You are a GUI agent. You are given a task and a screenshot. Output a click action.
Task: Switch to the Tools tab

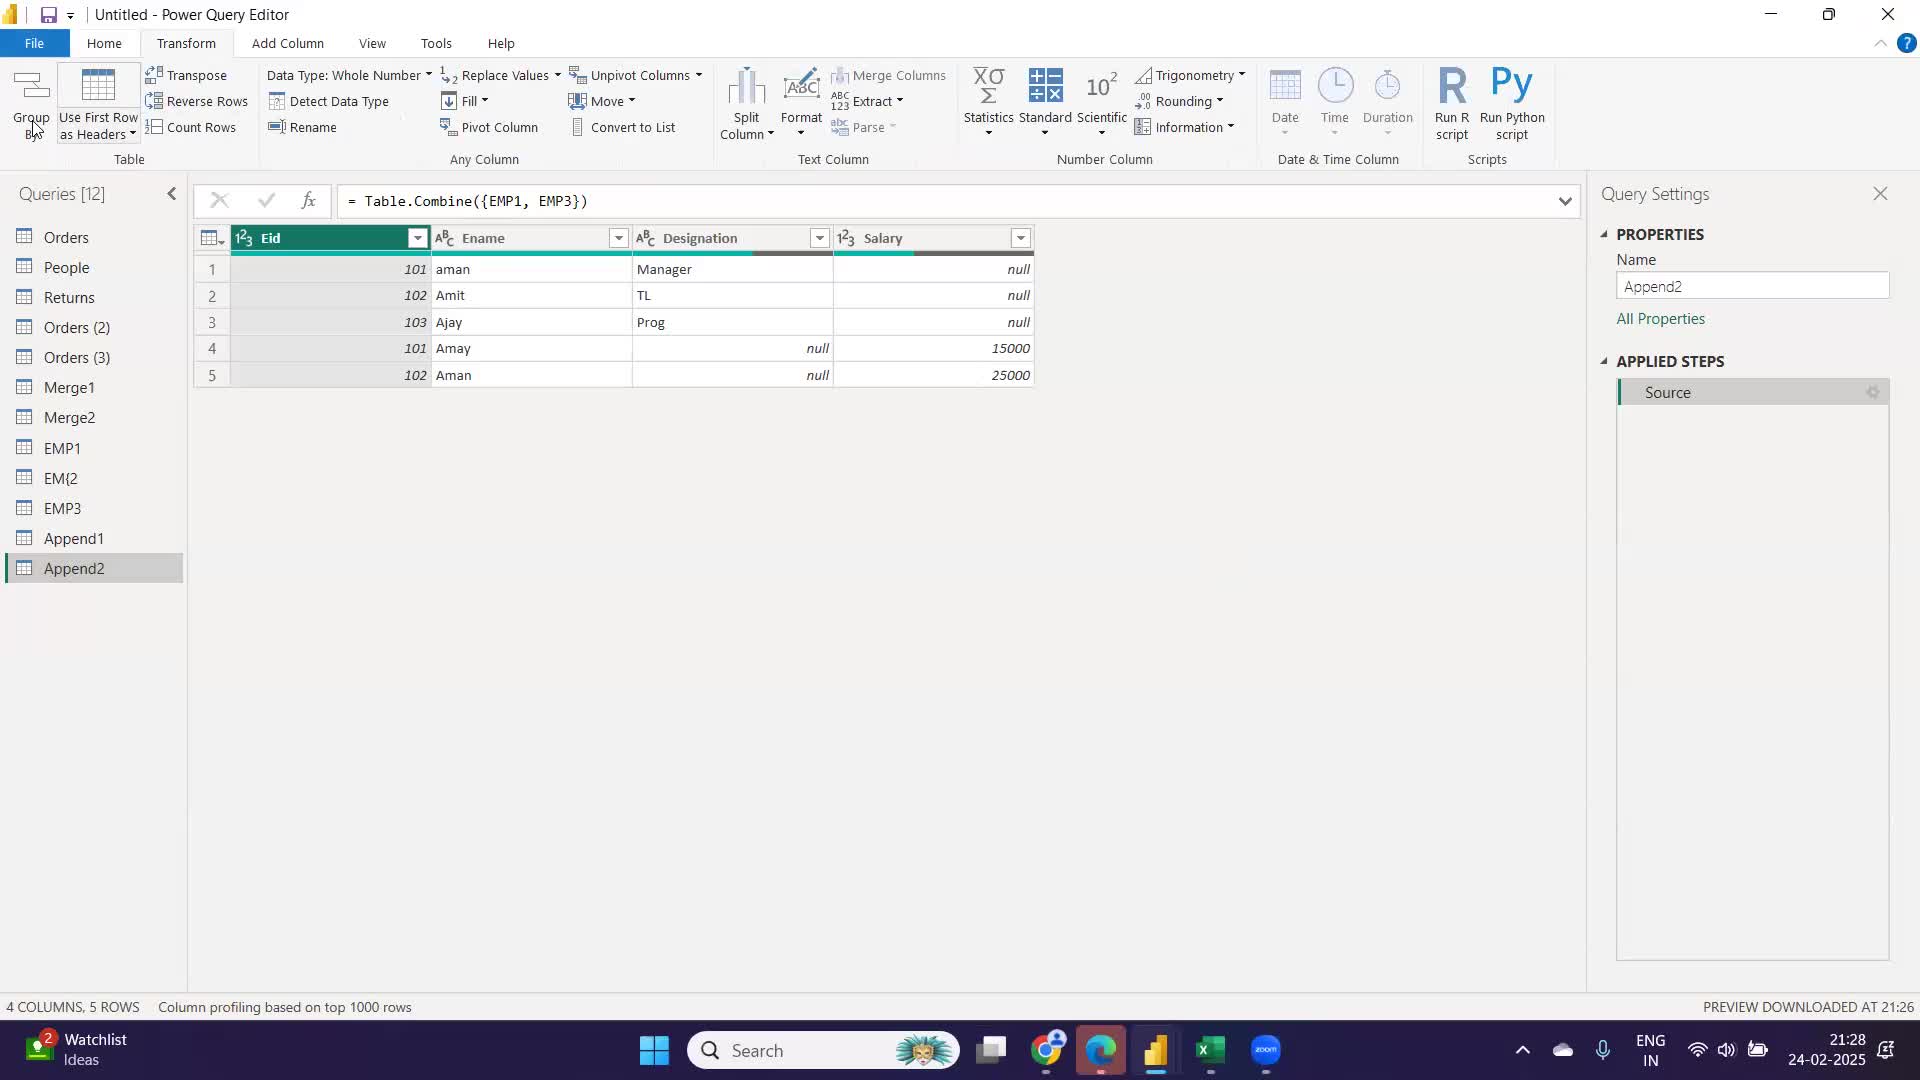point(436,43)
